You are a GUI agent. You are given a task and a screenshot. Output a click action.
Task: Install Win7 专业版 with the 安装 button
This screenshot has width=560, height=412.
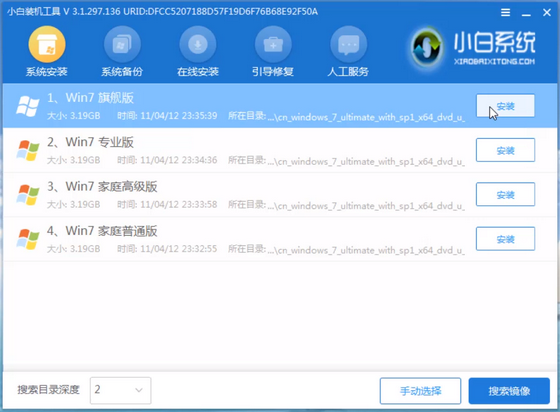click(505, 150)
